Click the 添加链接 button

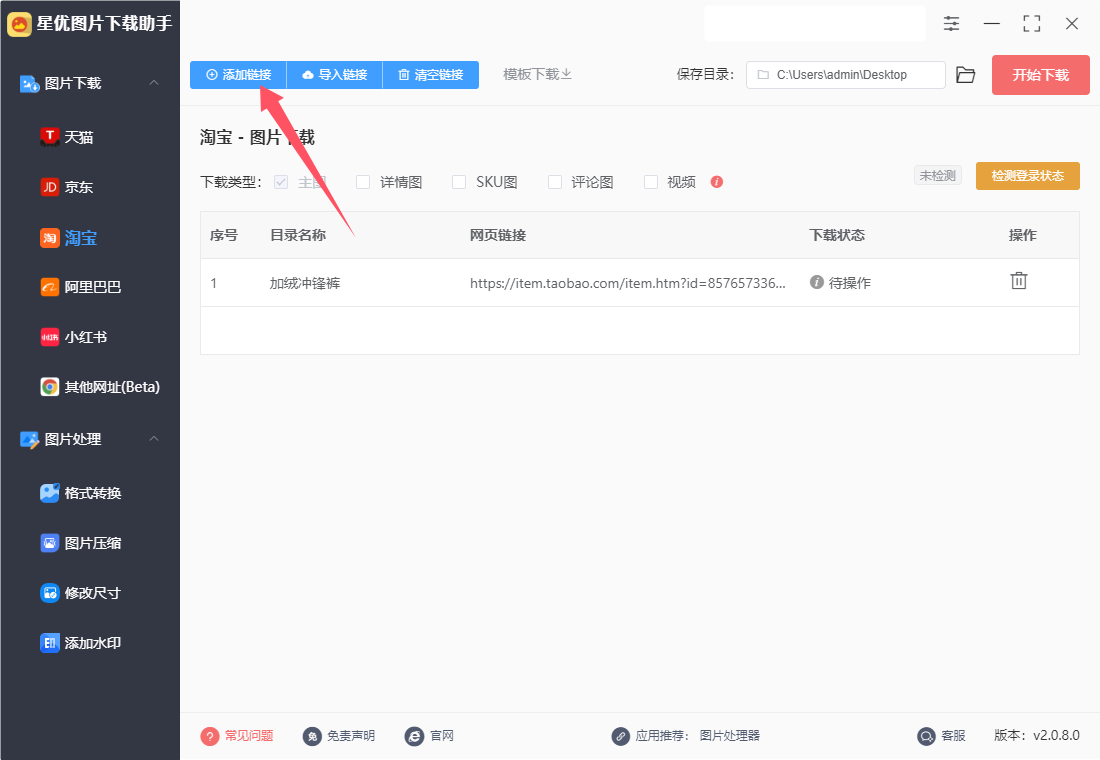pos(239,74)
